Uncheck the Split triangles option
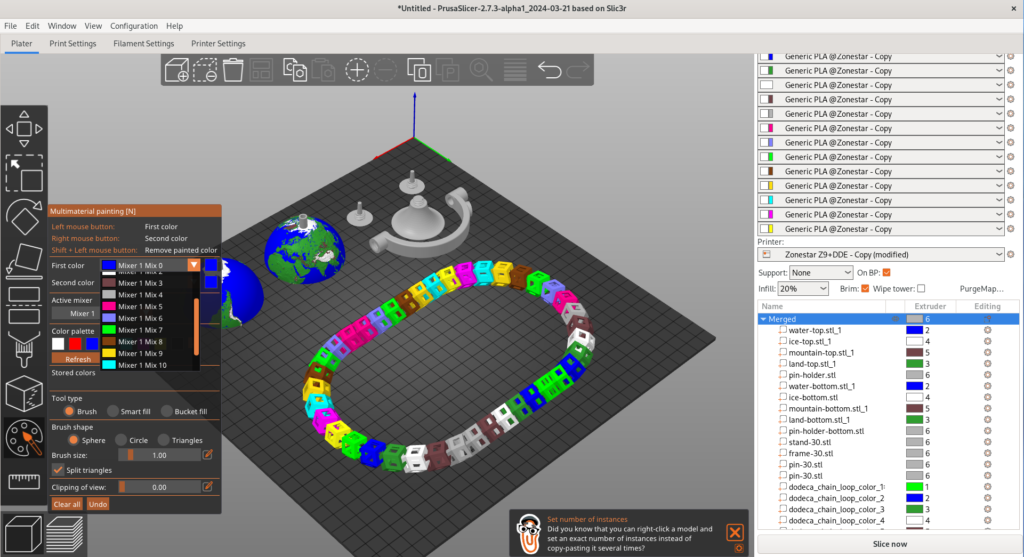 click(58, 469)
